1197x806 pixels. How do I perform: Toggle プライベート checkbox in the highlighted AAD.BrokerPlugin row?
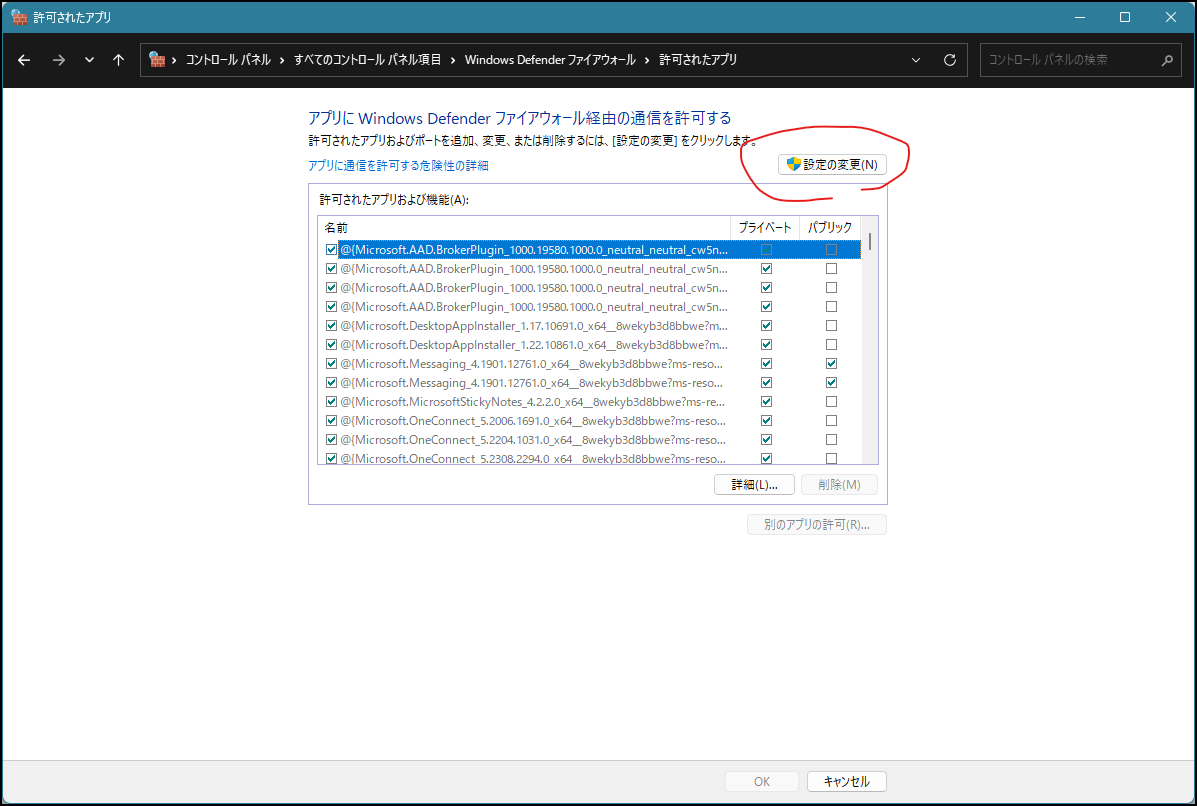[766, 250]
